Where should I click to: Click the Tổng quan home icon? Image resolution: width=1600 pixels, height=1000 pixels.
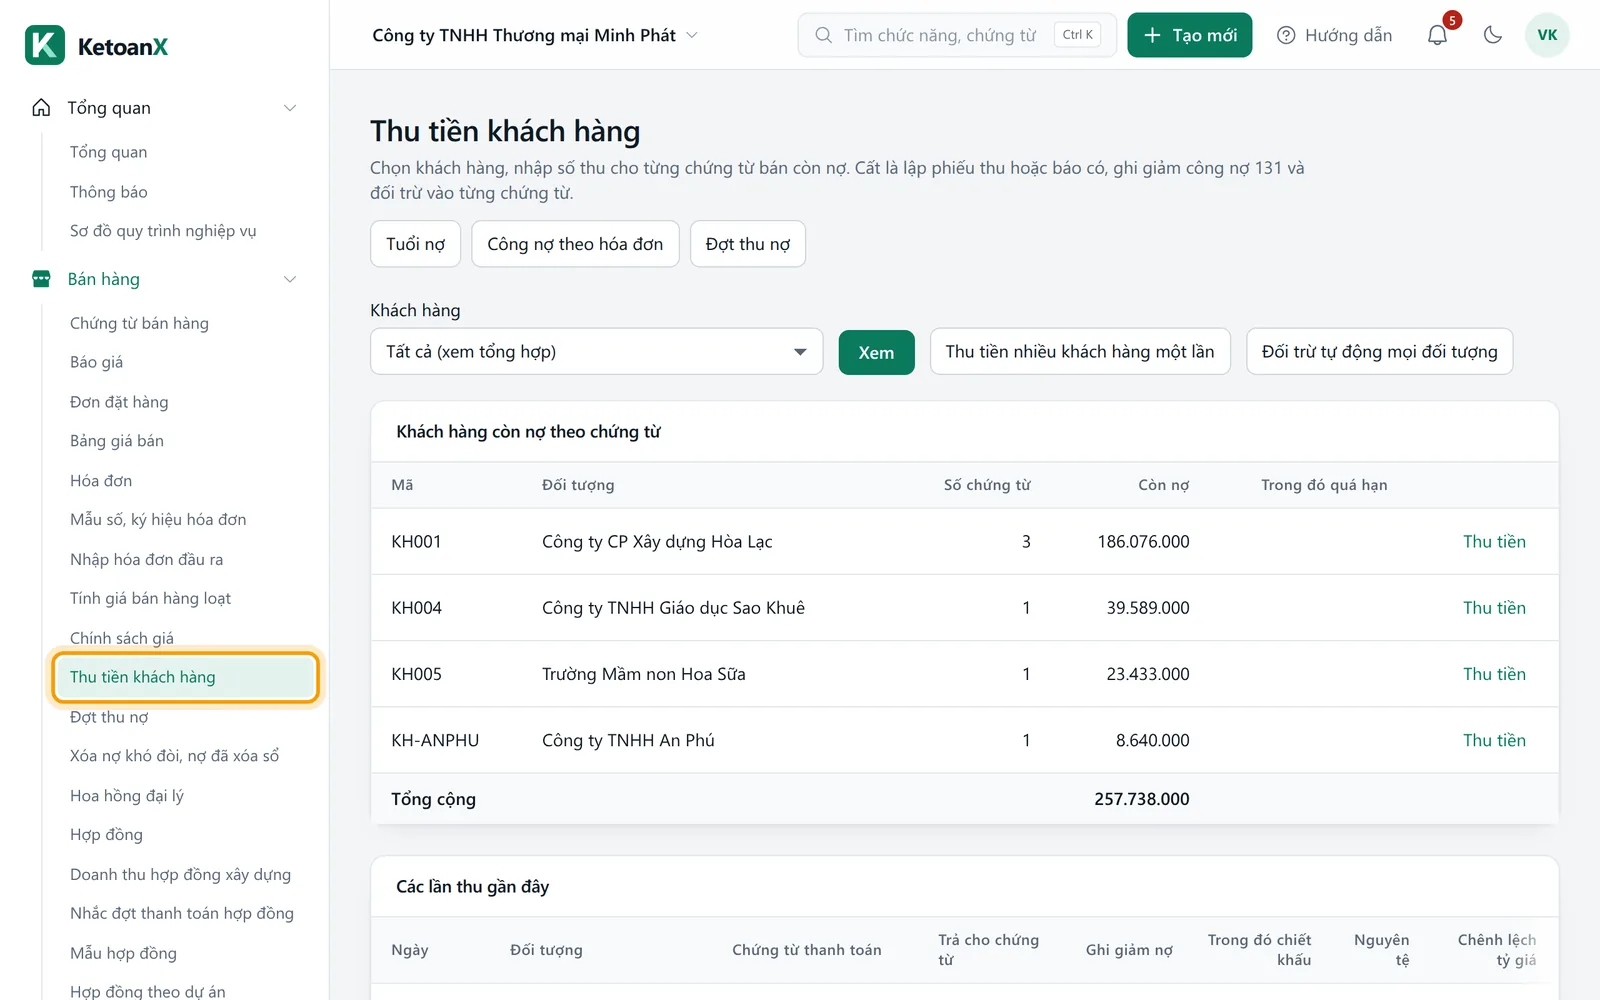click(41, 108)
